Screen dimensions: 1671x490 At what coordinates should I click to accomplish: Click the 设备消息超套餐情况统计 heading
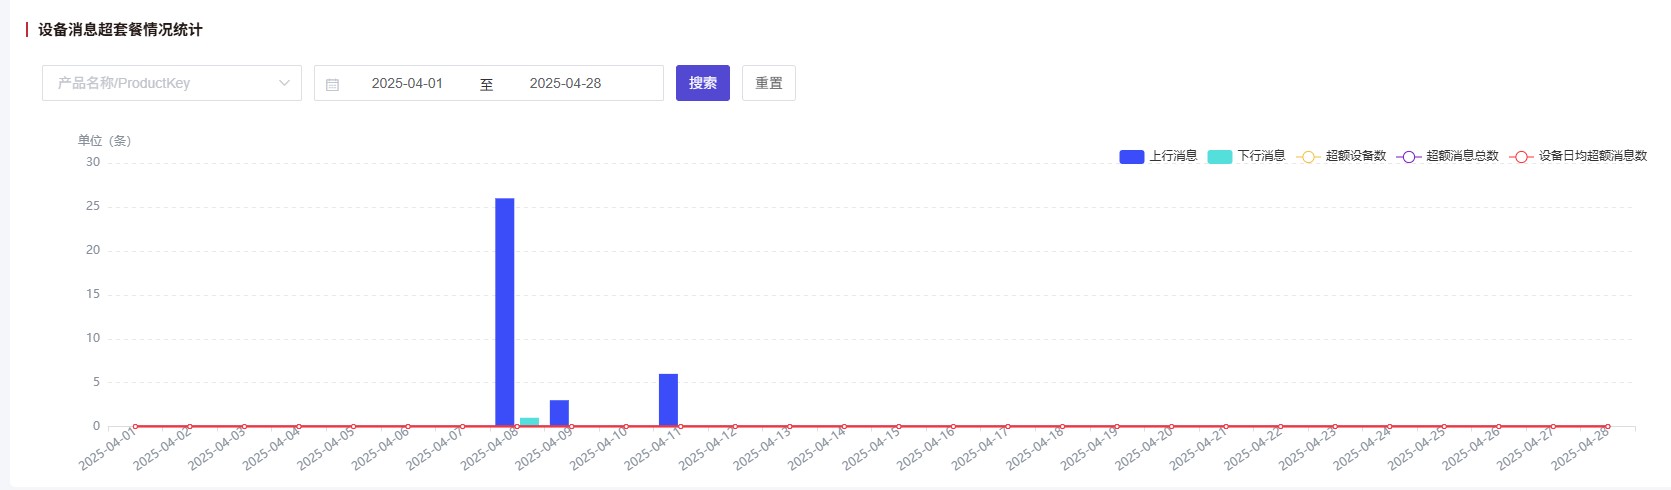(120, 30)
